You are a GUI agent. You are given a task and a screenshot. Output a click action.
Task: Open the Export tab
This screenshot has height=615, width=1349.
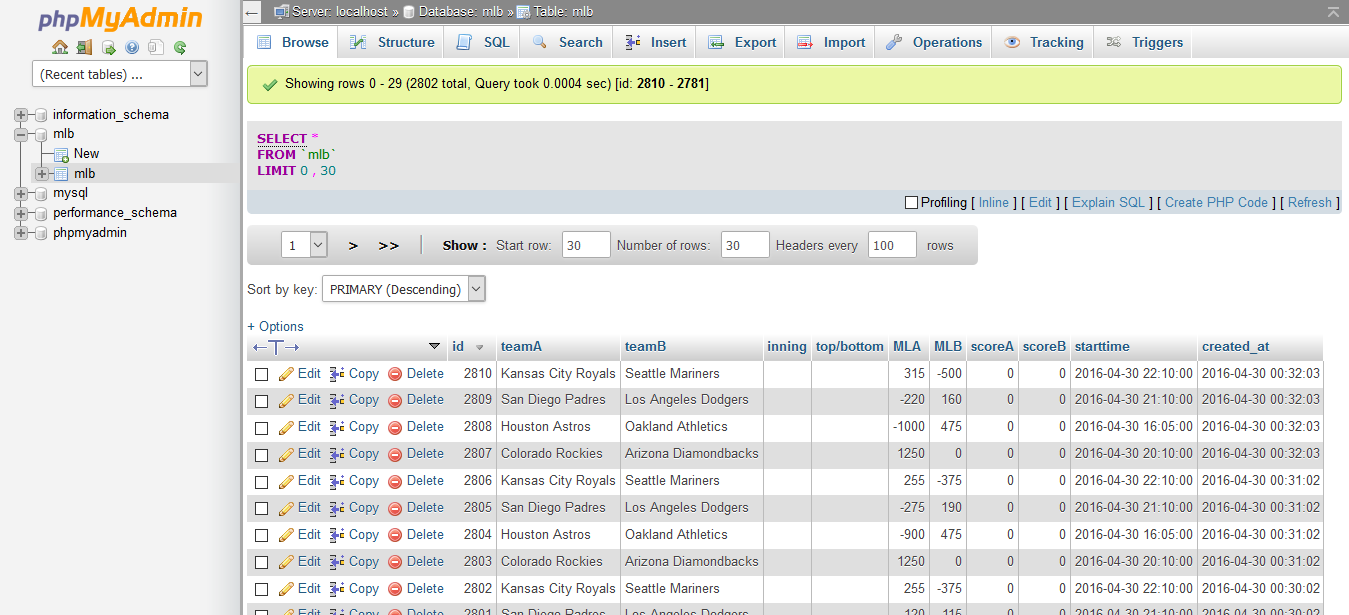(x=742, y=42)
